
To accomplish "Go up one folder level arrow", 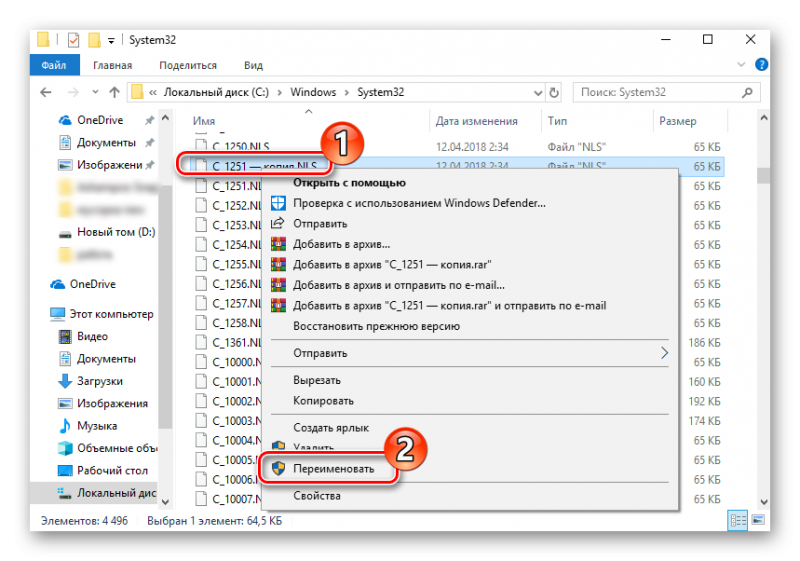I will coord(114,92).
